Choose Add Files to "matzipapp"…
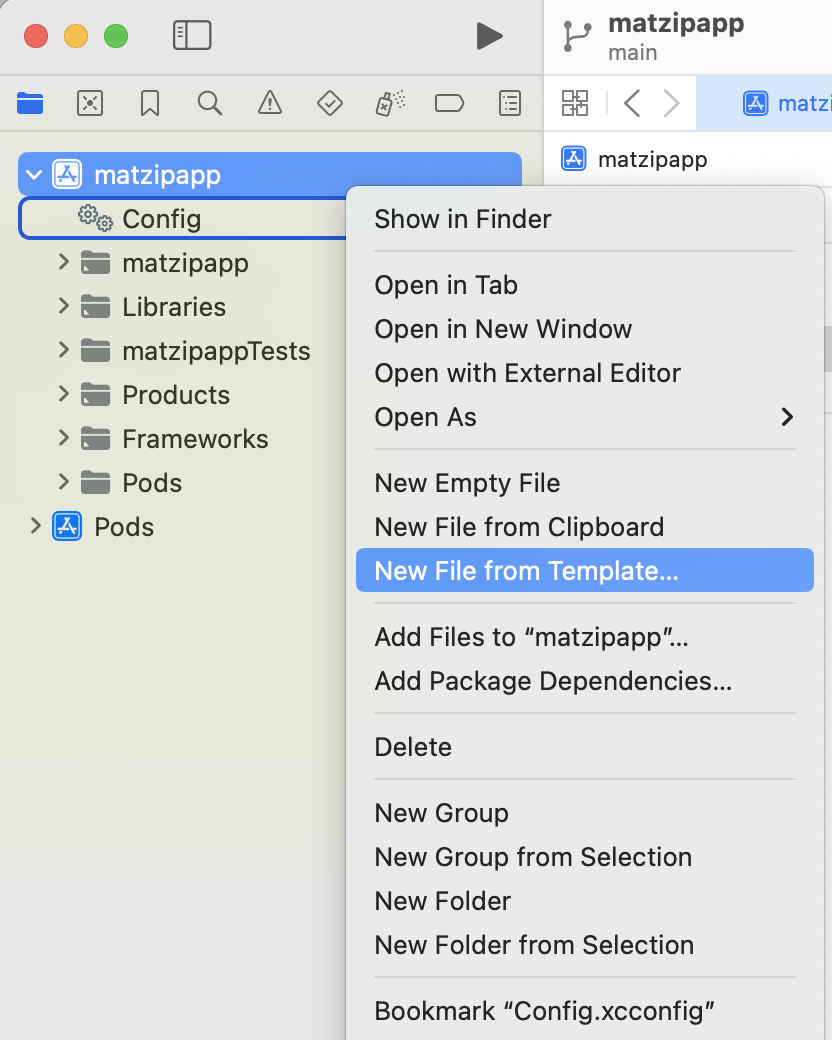The width and height of the screenshot is (832, 1040). pyautogui.click(x=585, y=637)
